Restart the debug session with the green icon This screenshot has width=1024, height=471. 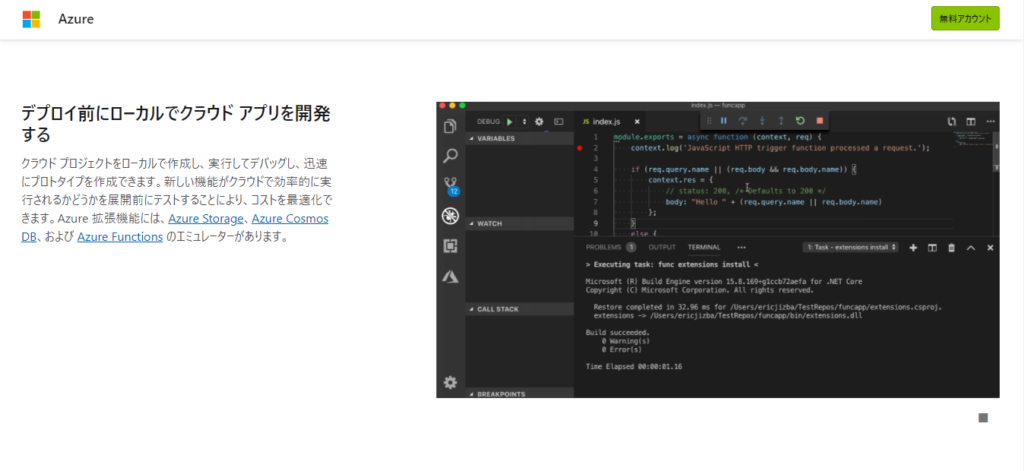tap(800, 121)
